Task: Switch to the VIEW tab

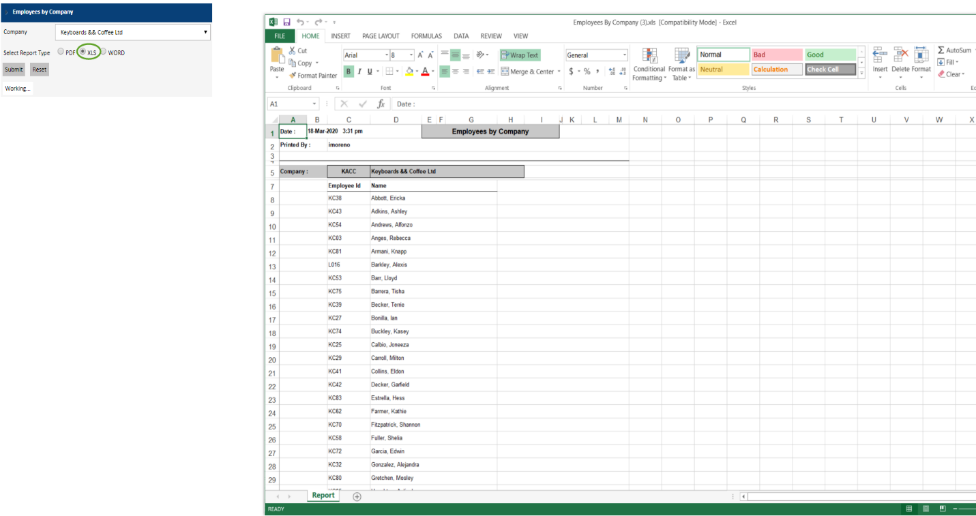Action: (521, 36)
